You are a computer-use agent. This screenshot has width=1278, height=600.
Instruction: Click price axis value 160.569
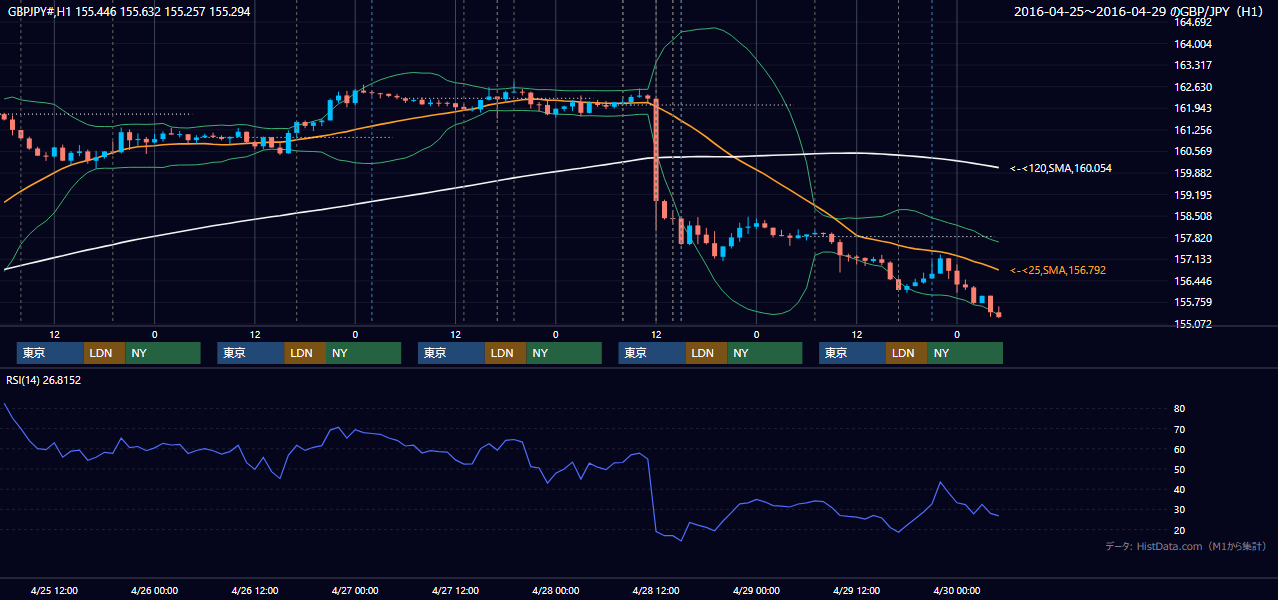tap(1193, 151)
